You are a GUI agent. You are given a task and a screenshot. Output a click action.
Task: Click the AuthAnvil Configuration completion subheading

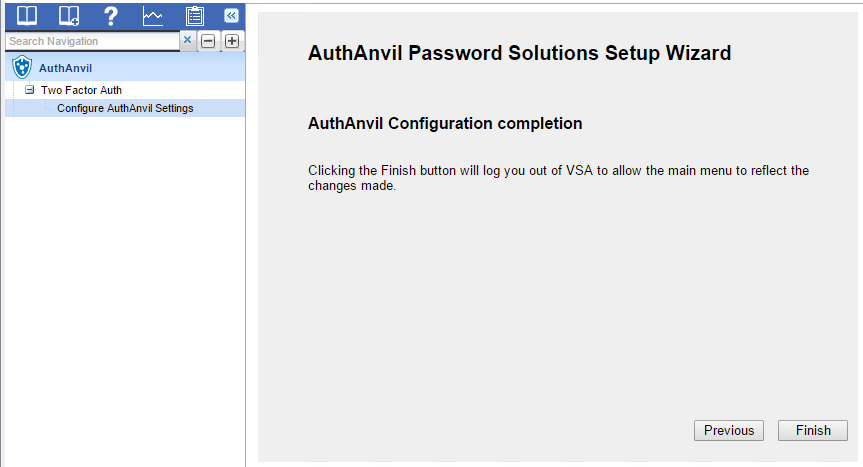(x=445, y=123)
